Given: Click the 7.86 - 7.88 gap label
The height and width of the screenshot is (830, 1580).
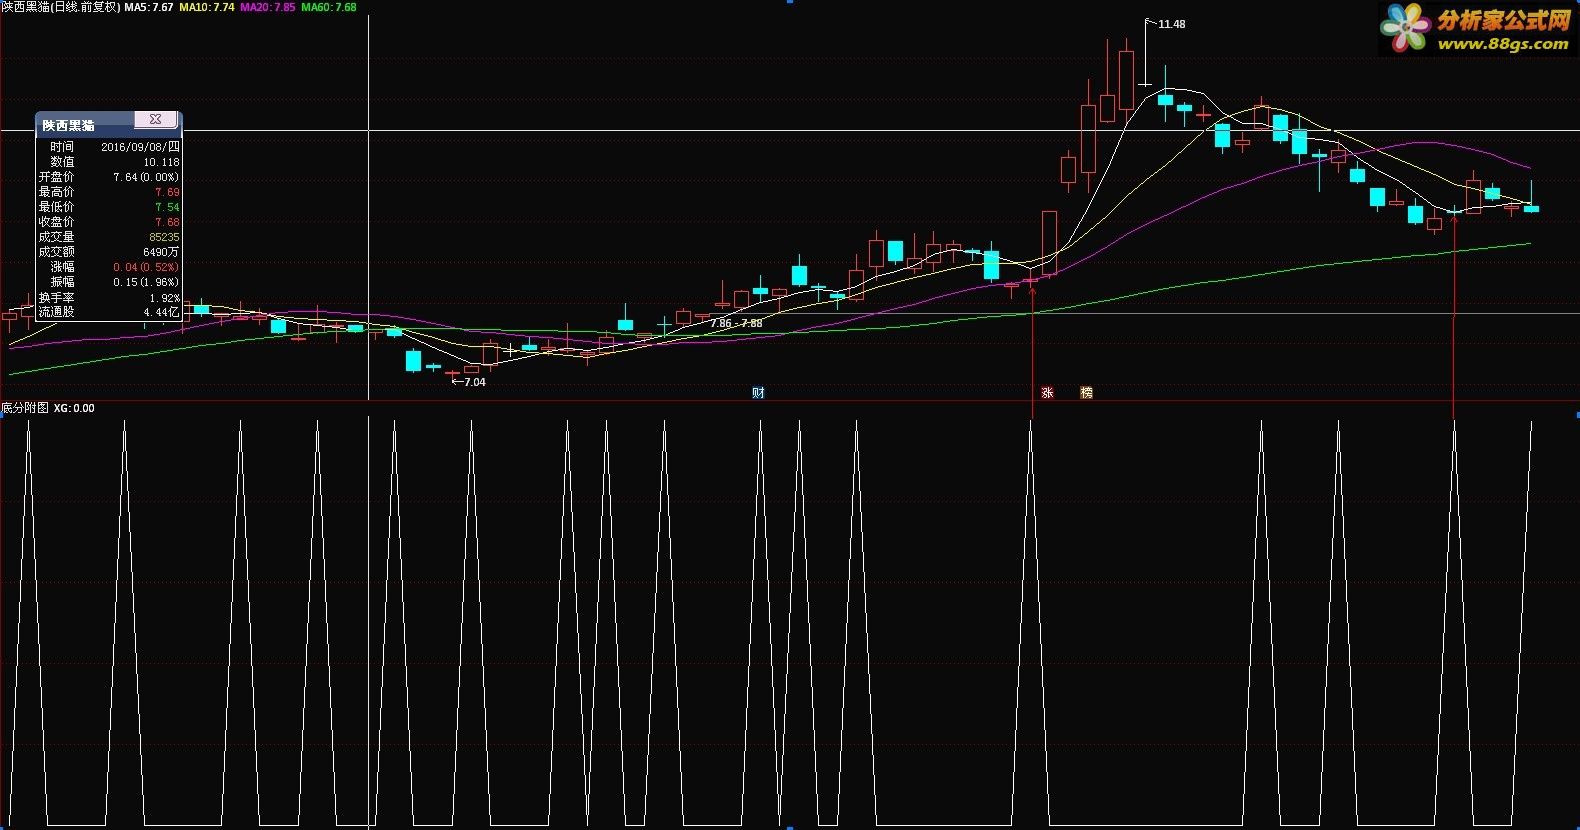Looking at the screenshot, I should (736, 323).
